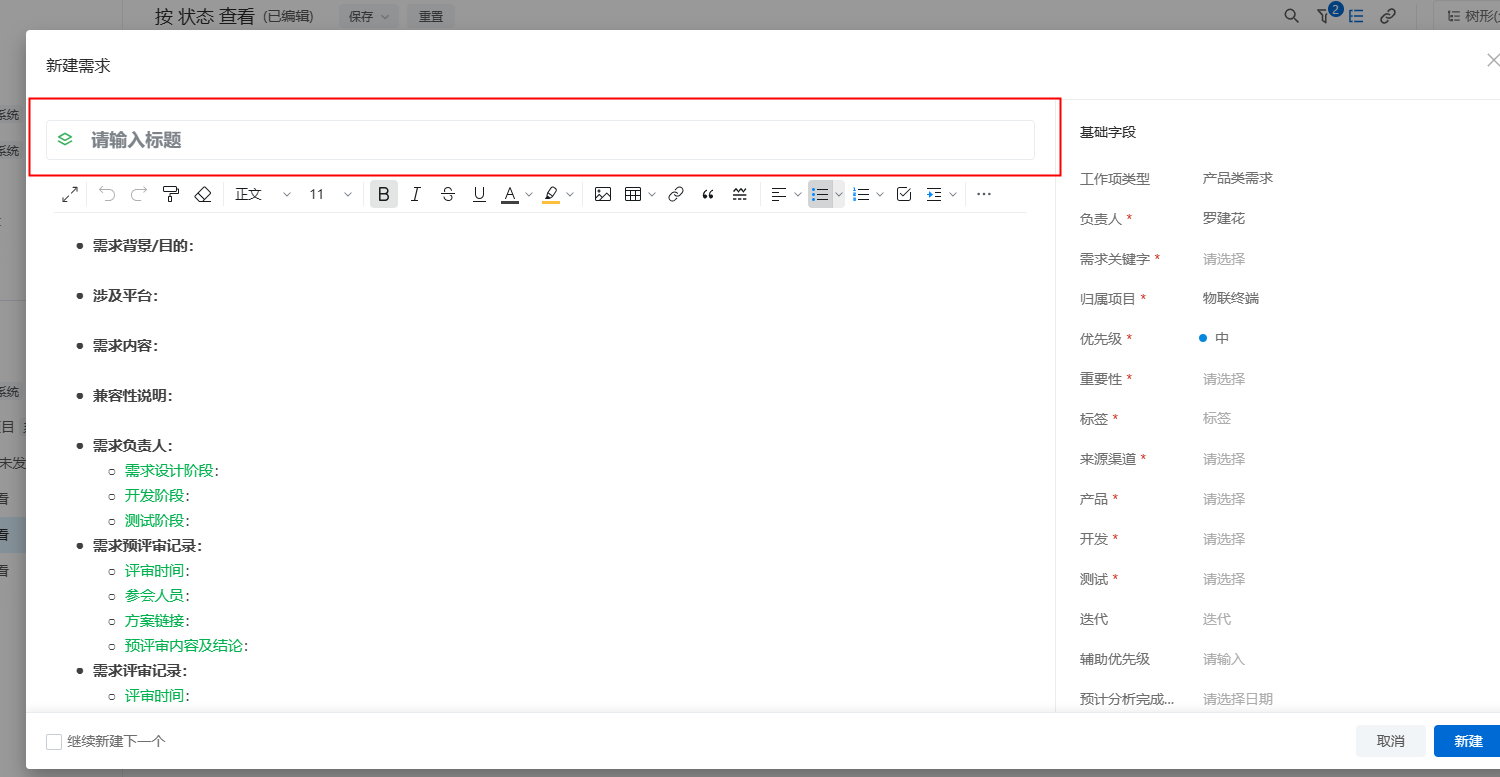Open more toolbar options ellipsis
The height and width of the screenshot is (777, 1500).
pyautogui.click(x=984, y=194)
